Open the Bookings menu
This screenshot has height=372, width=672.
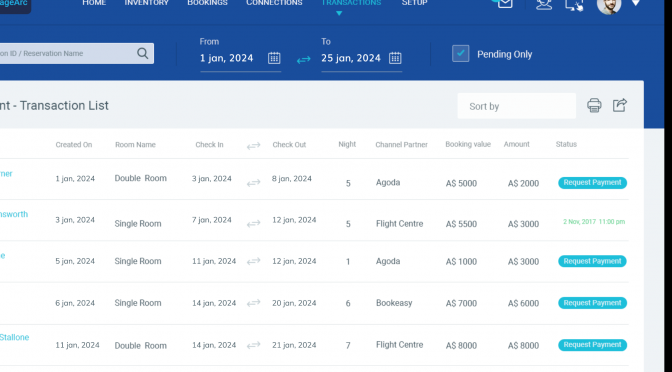point(207,3)
